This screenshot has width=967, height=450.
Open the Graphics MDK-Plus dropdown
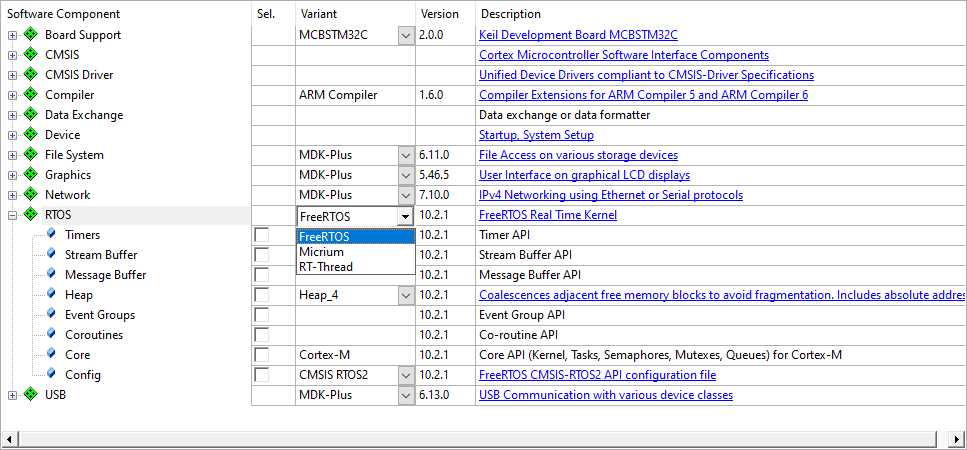tap(406, 175)
